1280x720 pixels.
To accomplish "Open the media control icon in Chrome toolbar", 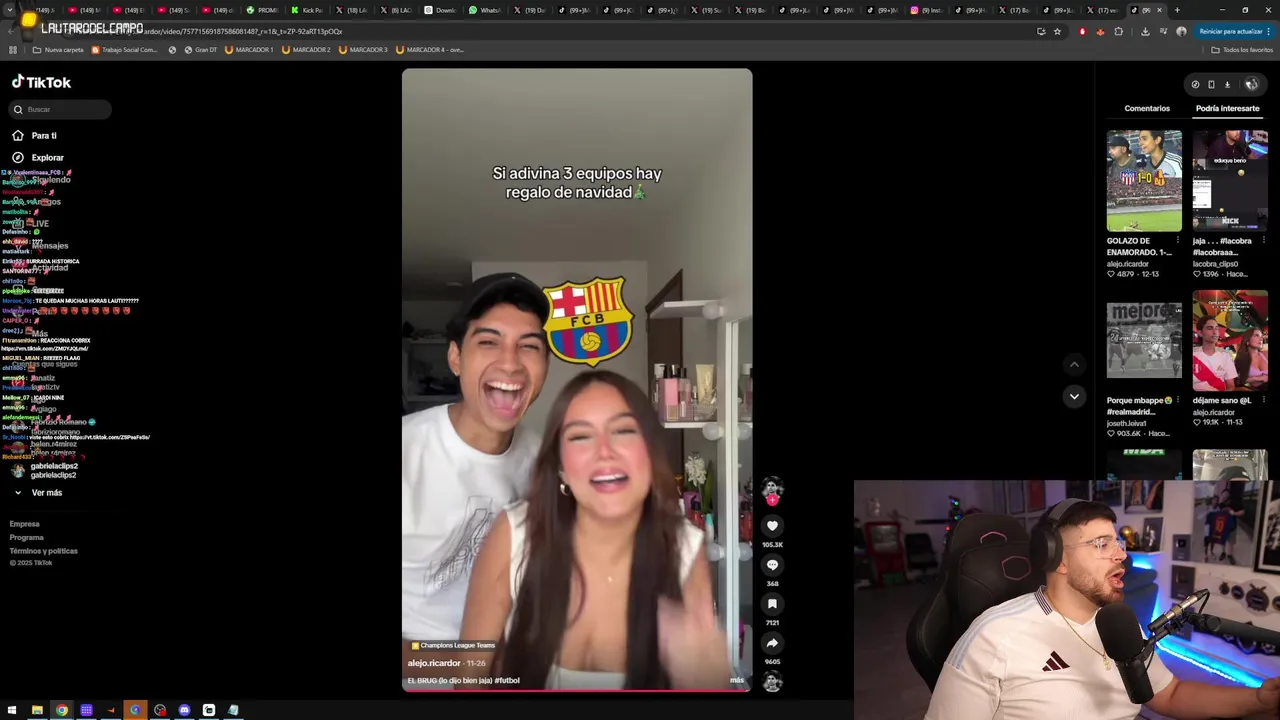I will click(1163, 31).
